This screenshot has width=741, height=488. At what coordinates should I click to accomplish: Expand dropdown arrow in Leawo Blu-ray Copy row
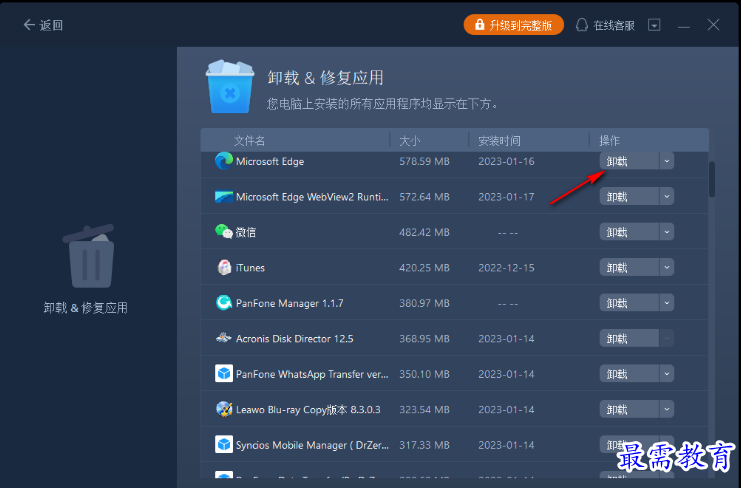[x=667, y=409]
